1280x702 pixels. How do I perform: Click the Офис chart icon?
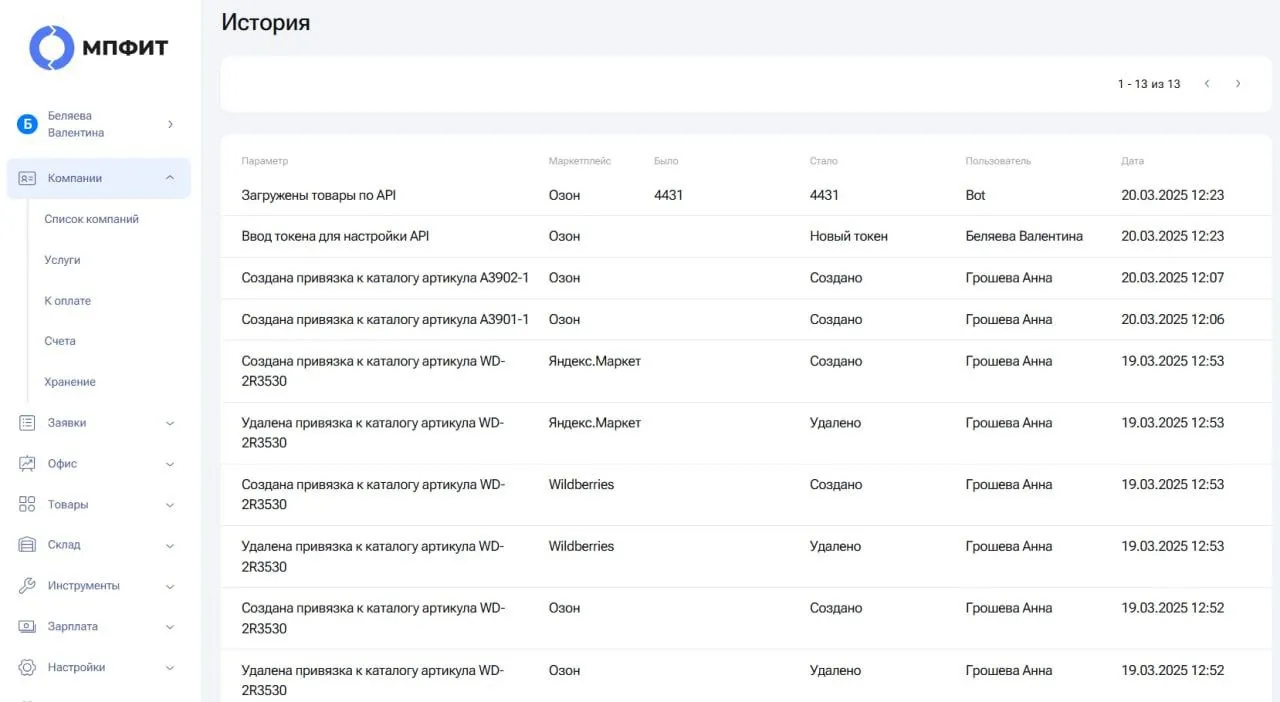pos(27,464)
